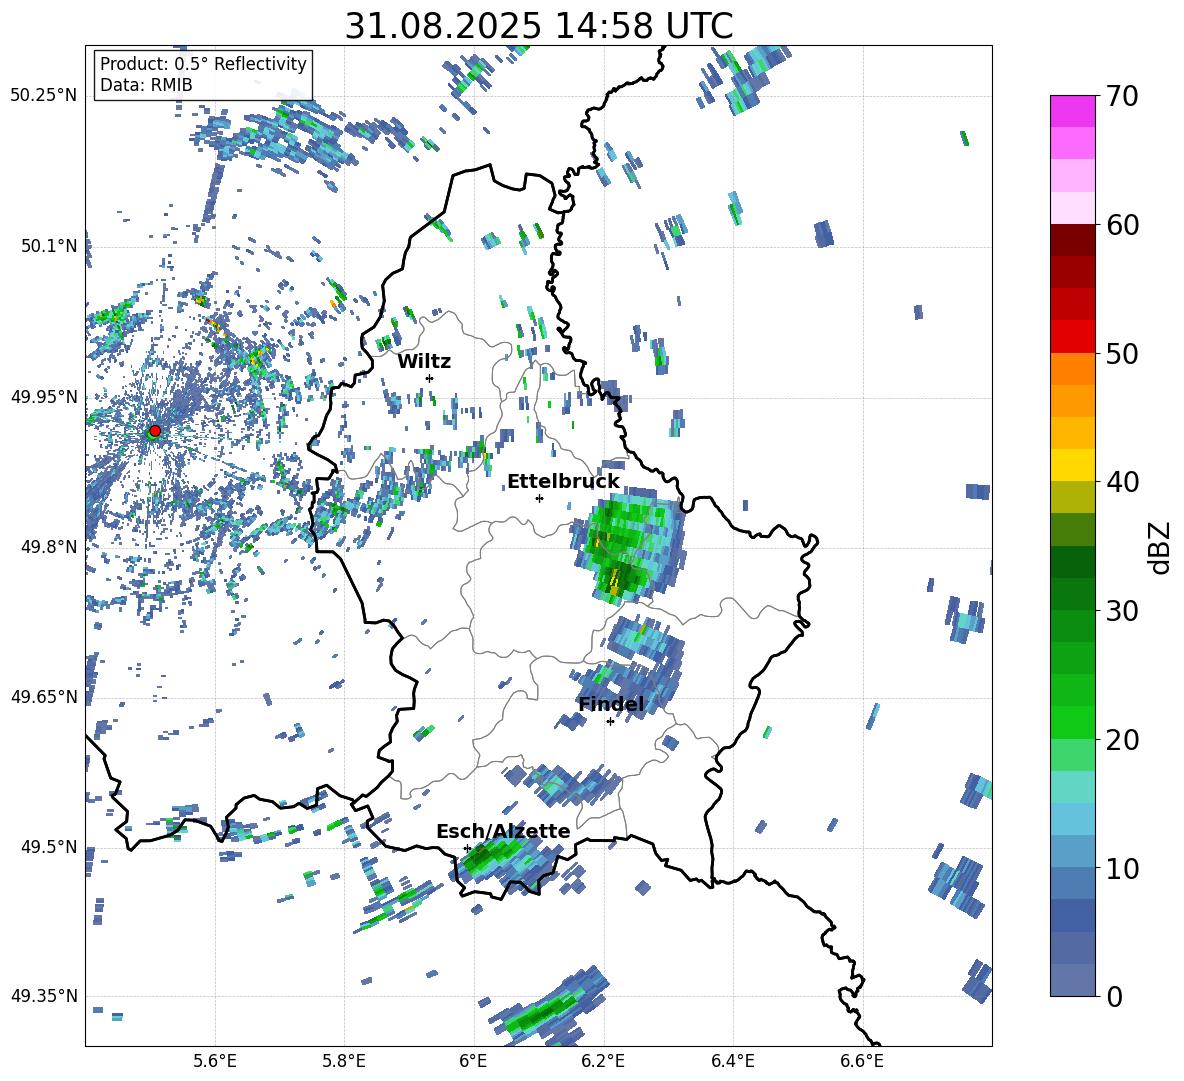Click the 49.95°N latitude label

44,396
